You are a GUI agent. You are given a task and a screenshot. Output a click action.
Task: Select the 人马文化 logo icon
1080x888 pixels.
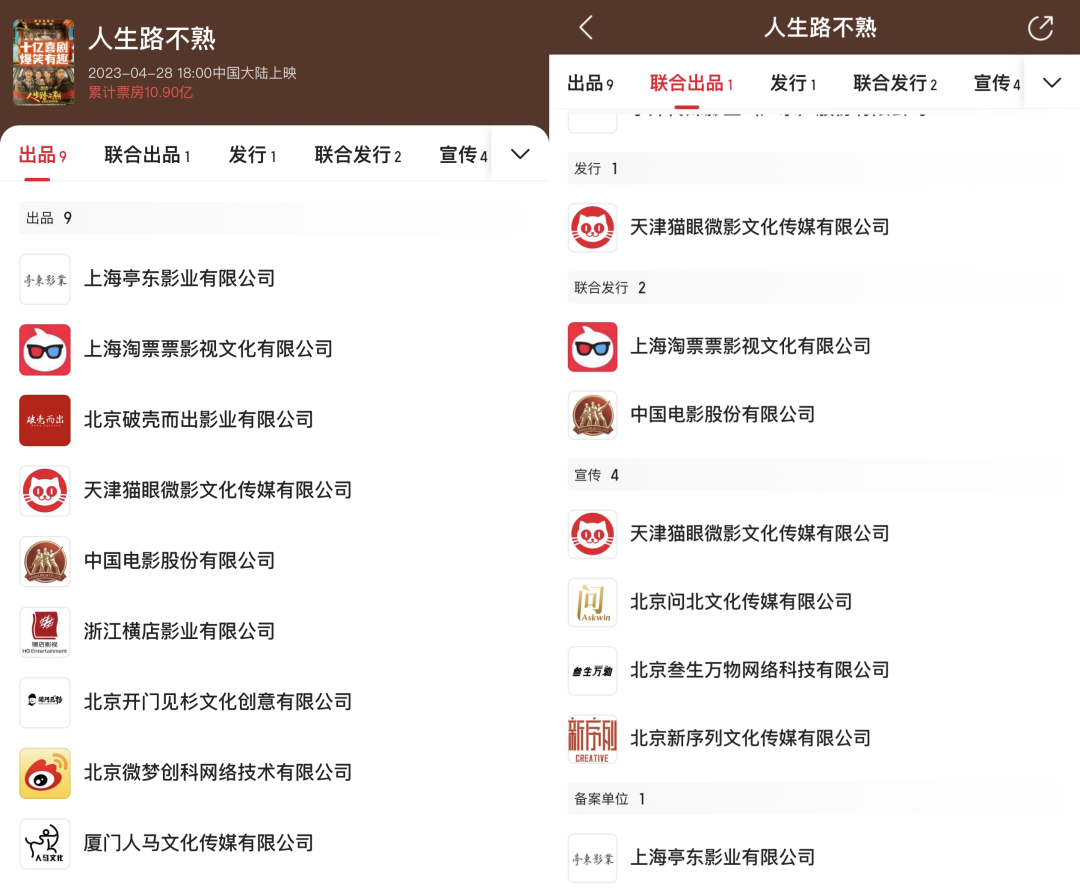[x=45, y=843]
